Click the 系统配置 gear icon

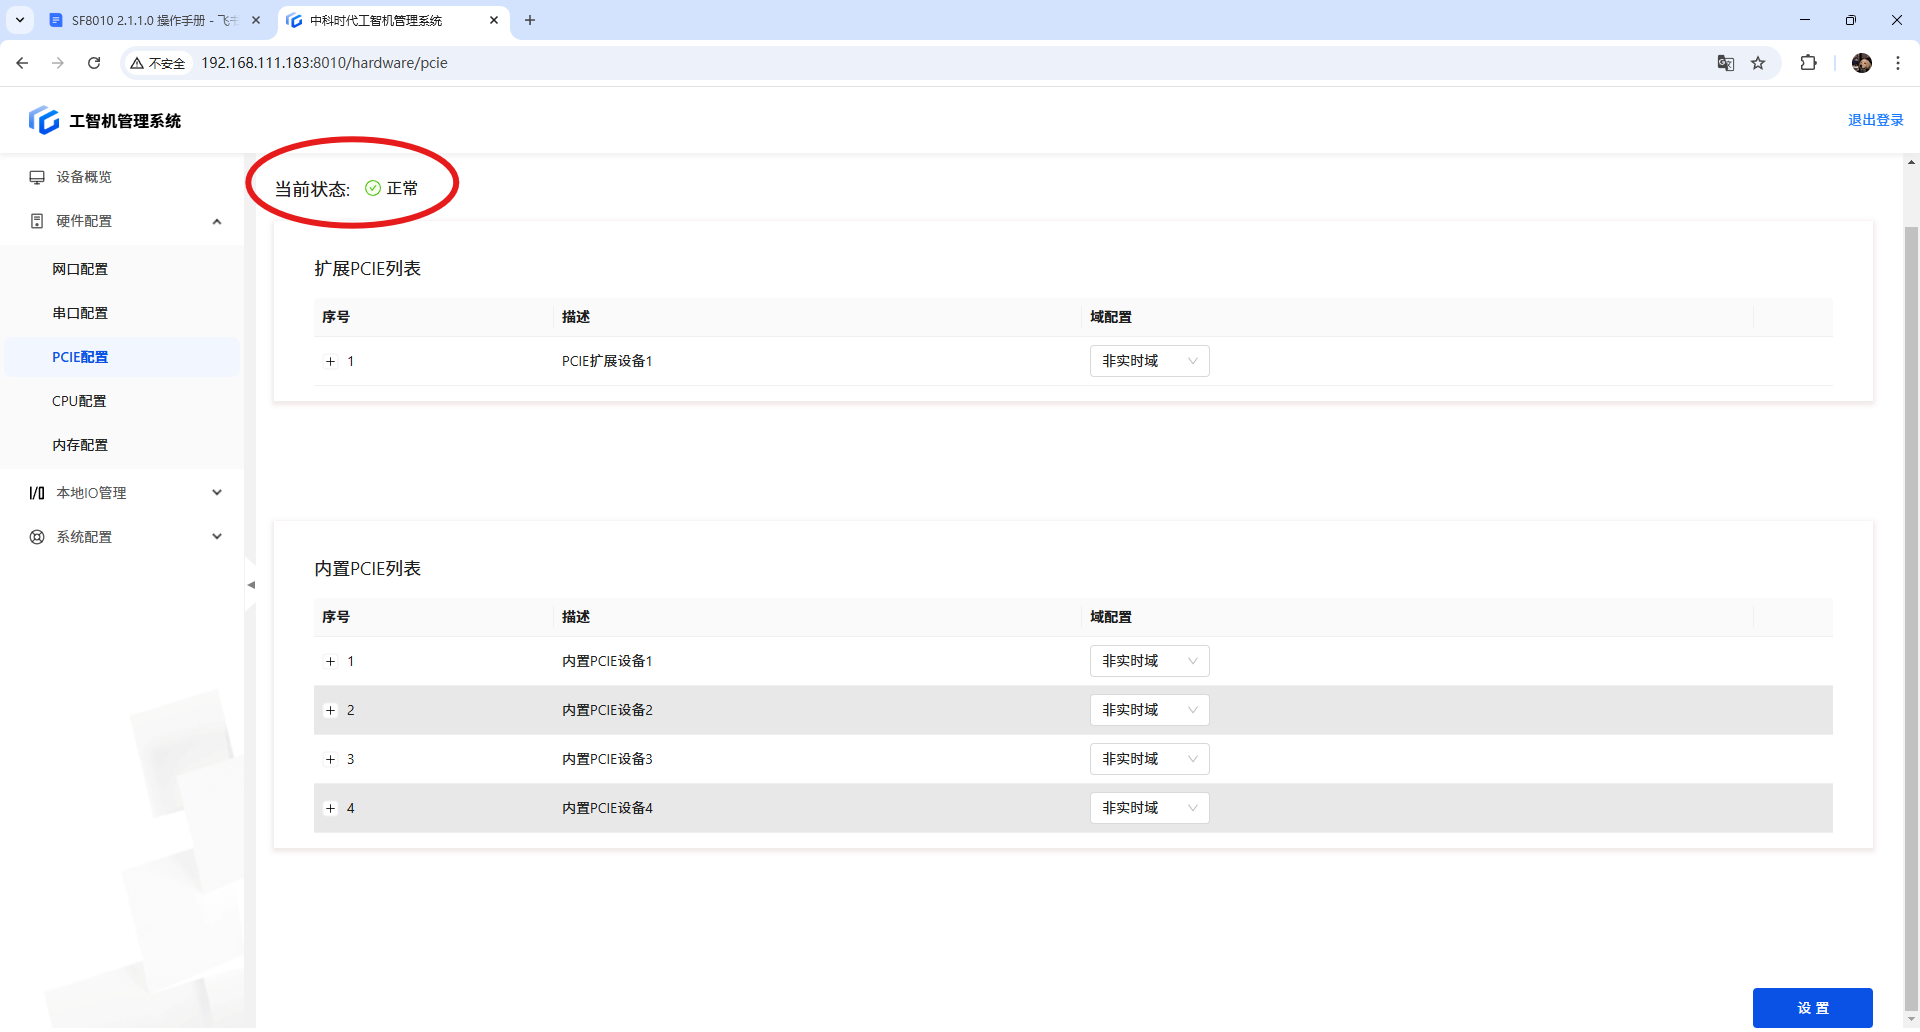37,537
